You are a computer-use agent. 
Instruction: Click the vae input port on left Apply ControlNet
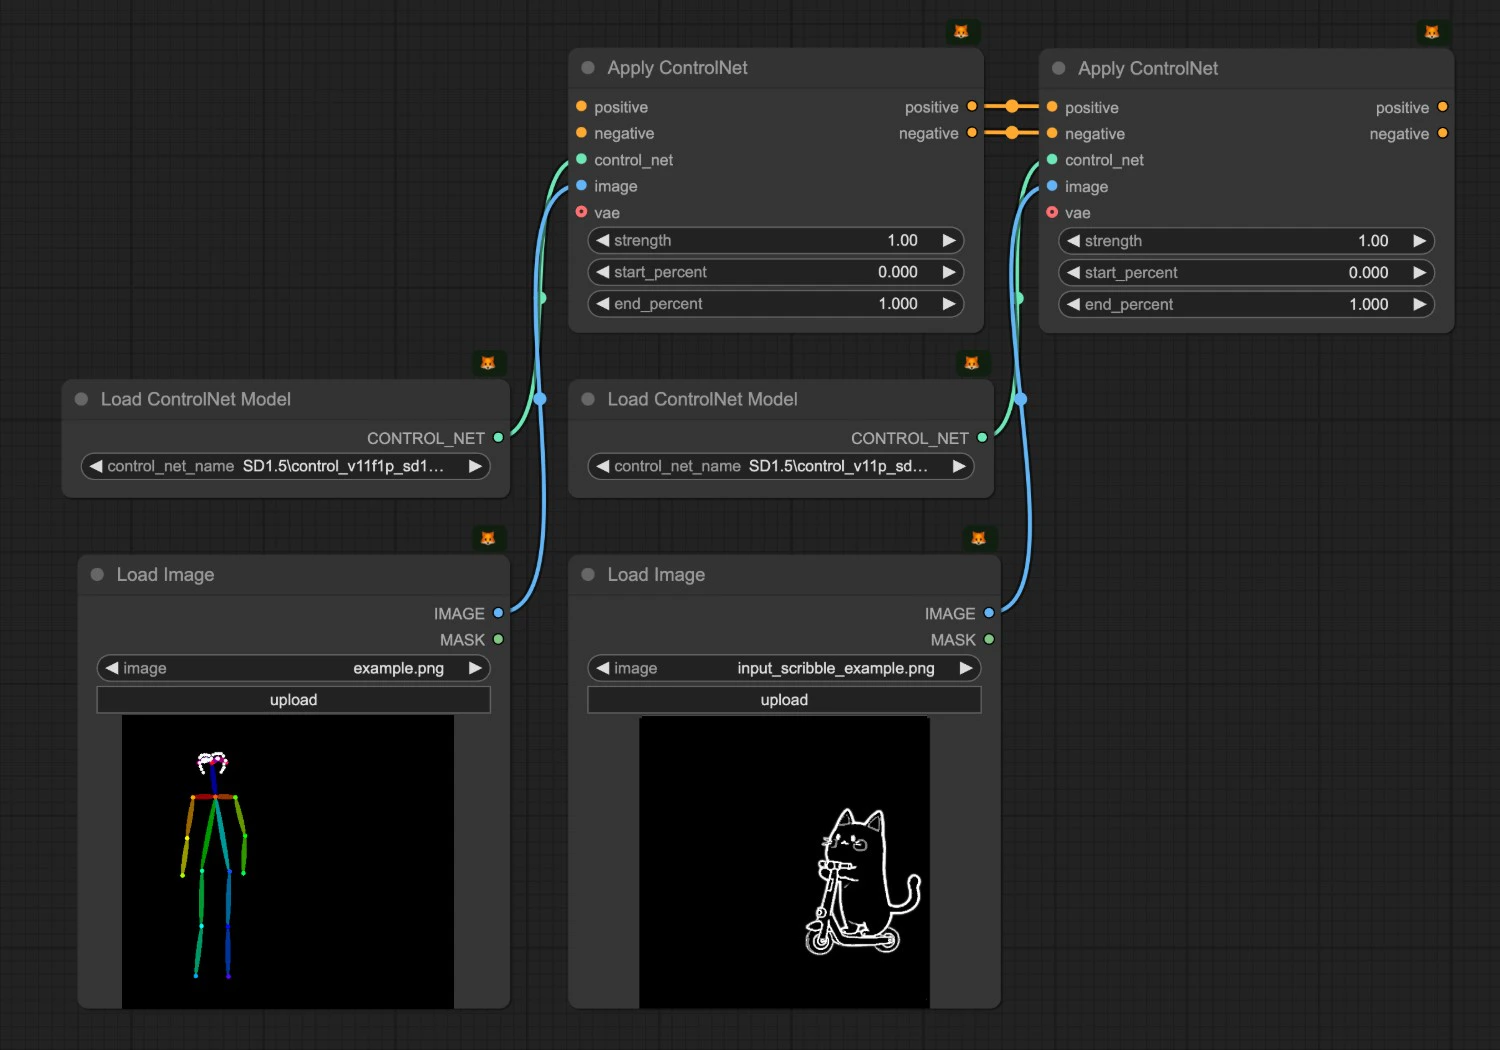coord(581,212)
